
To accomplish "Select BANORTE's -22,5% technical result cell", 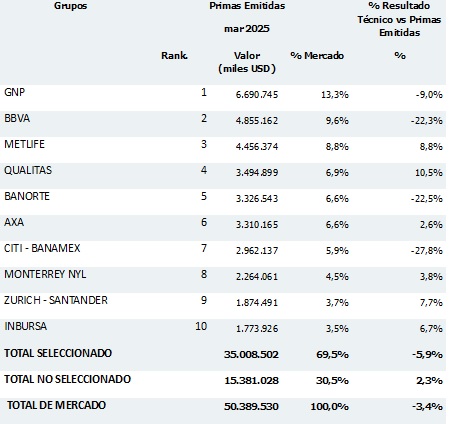I will point(427,199).
